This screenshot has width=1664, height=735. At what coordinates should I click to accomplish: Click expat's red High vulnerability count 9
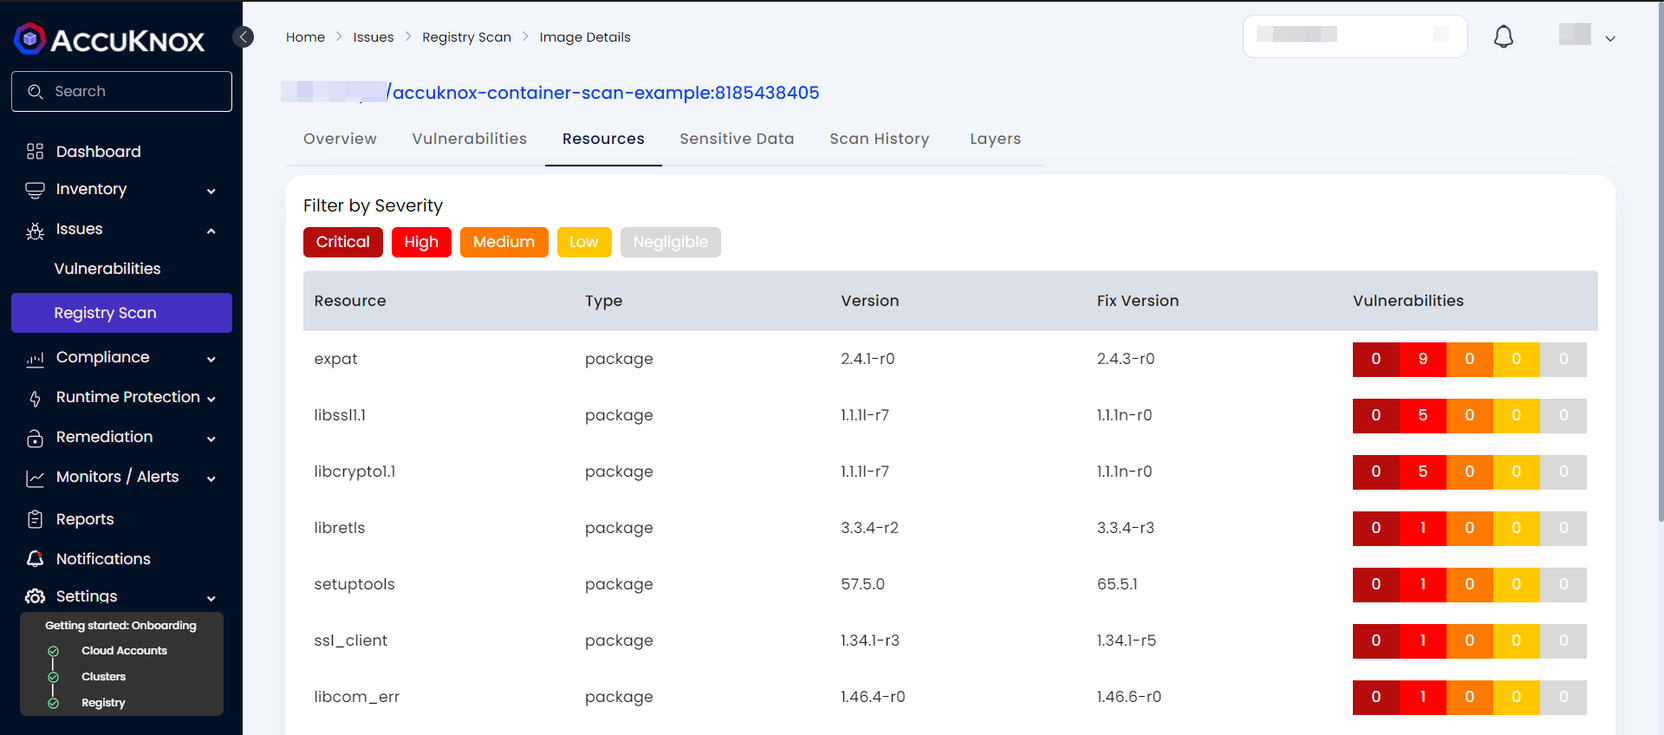pyautogui.click(x=1422, y=359)
